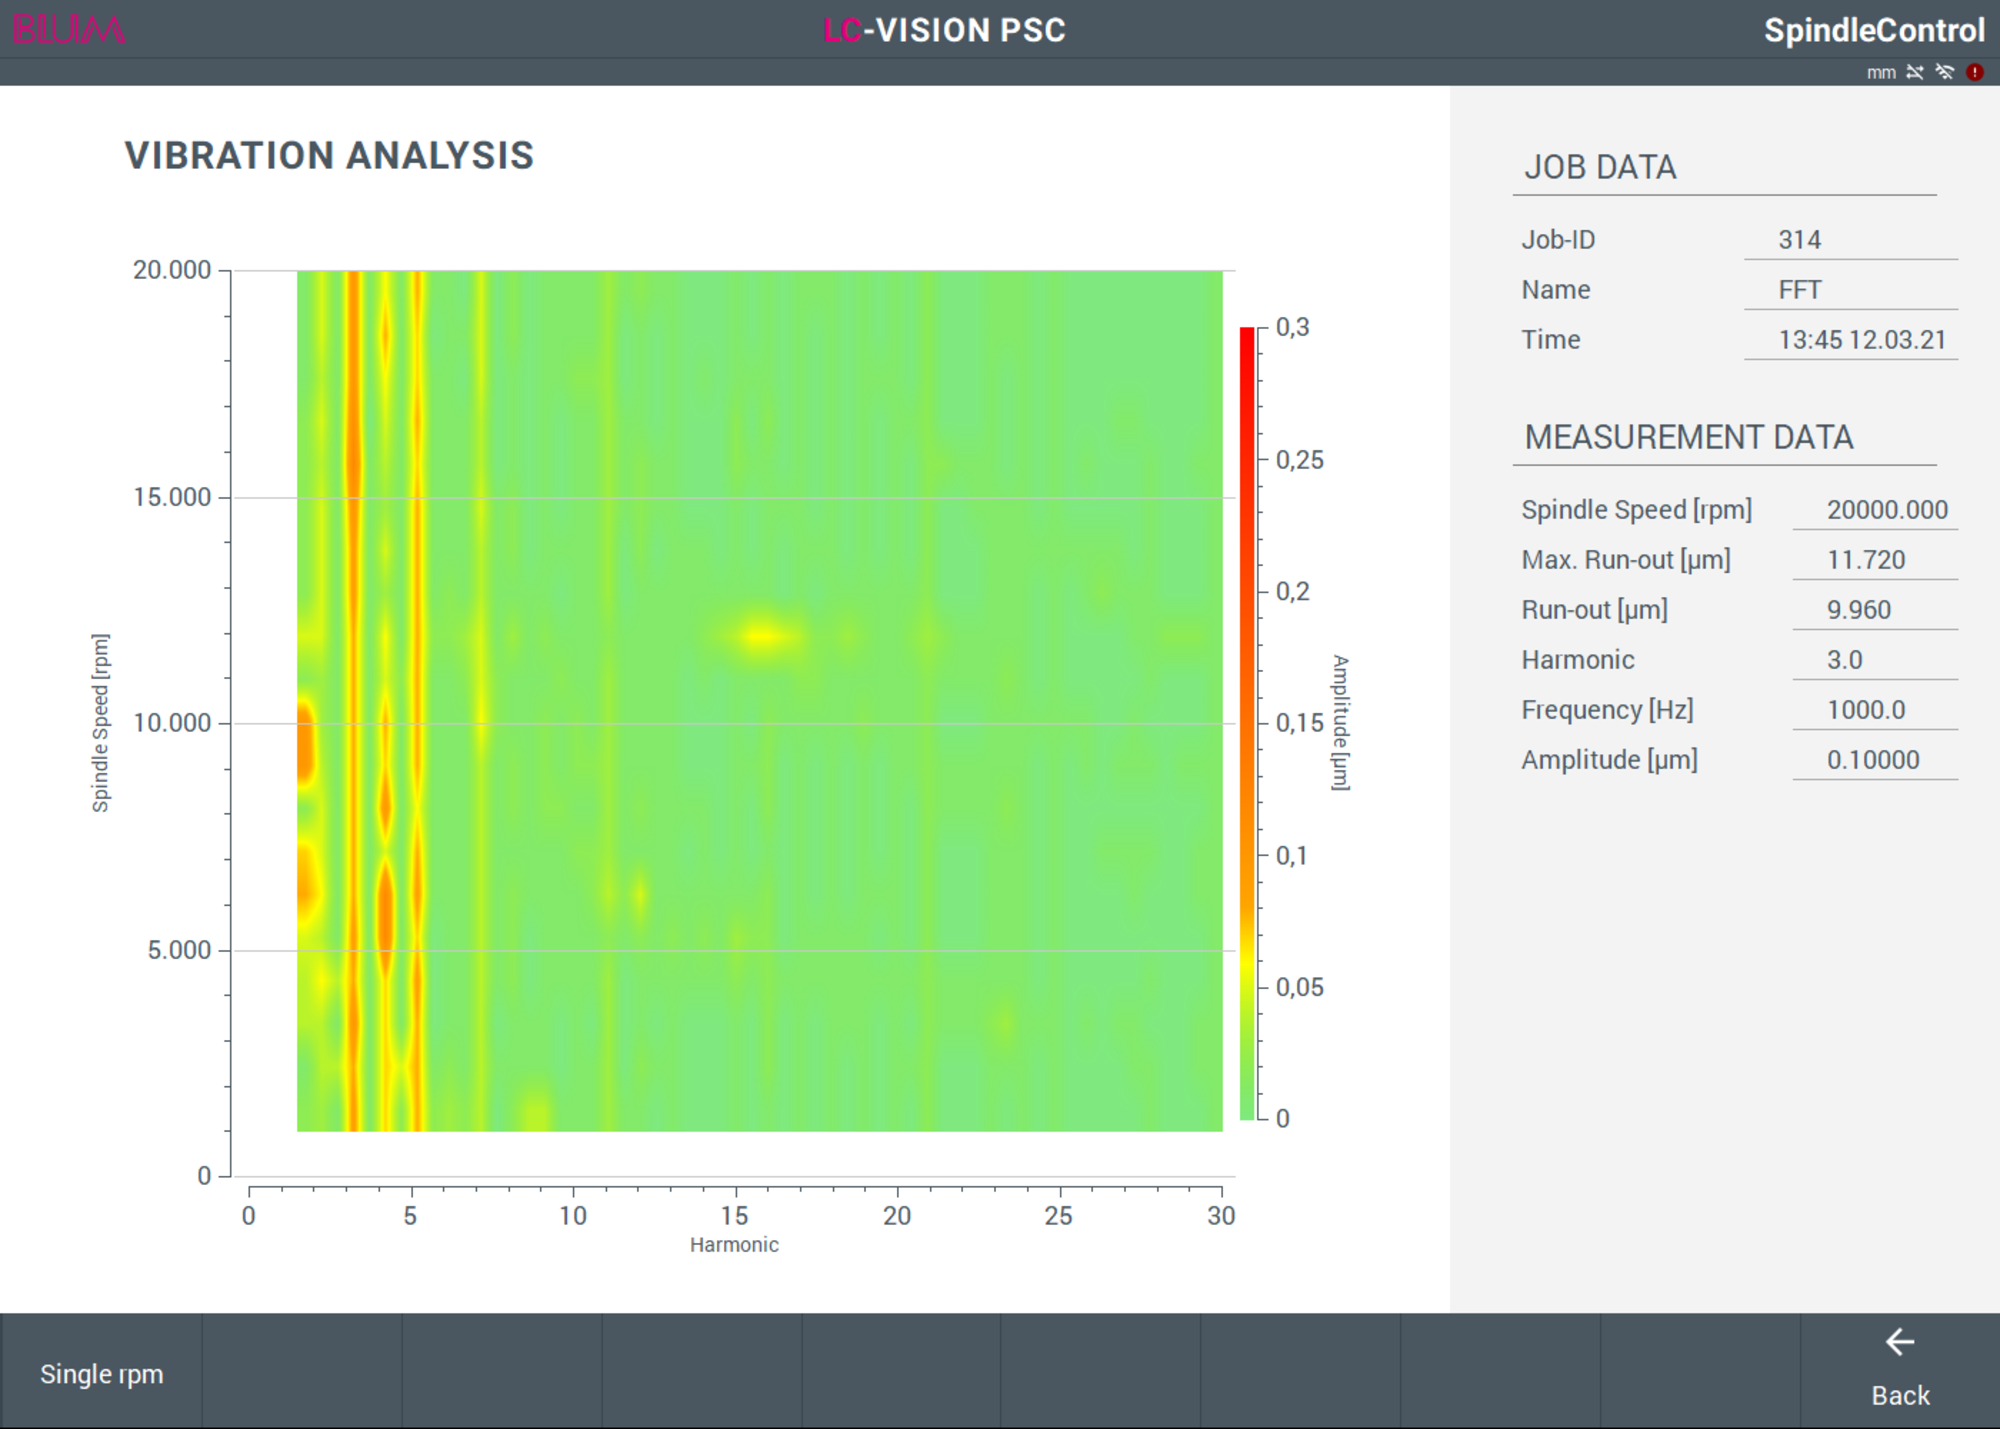Click the Harmonic value field

(1875, 660)
